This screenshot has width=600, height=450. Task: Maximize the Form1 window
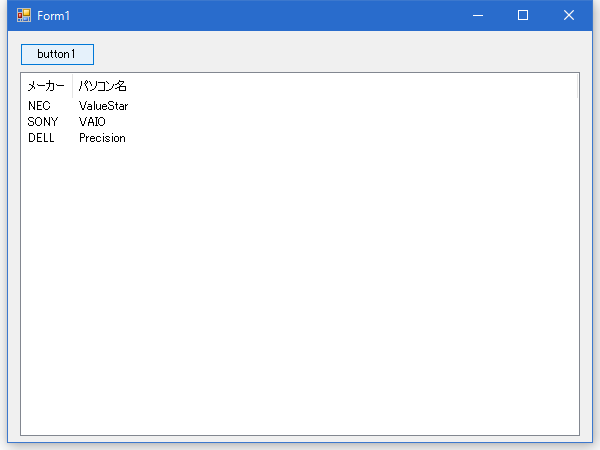tap(523, 15)
